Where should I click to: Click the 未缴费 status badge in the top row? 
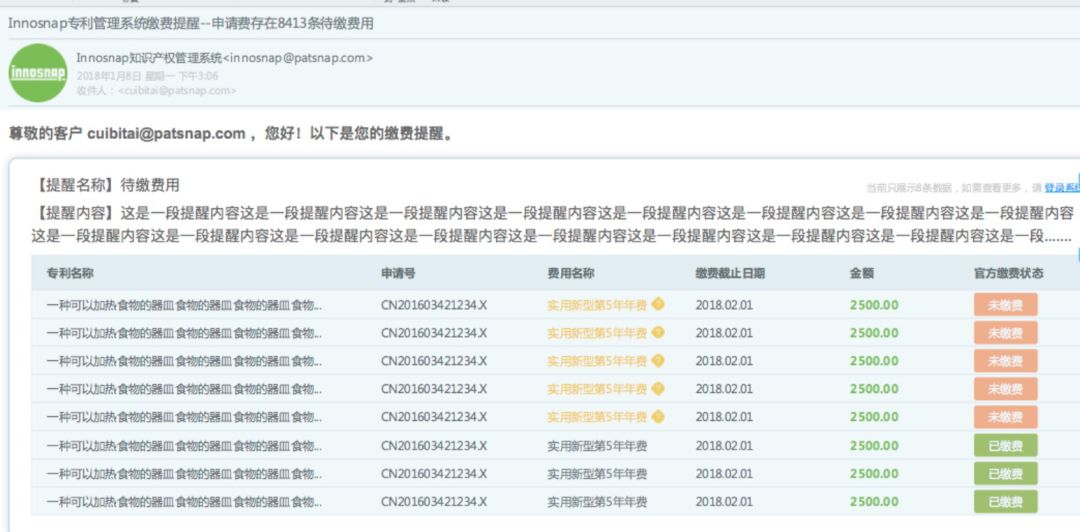coord(1005,305)
